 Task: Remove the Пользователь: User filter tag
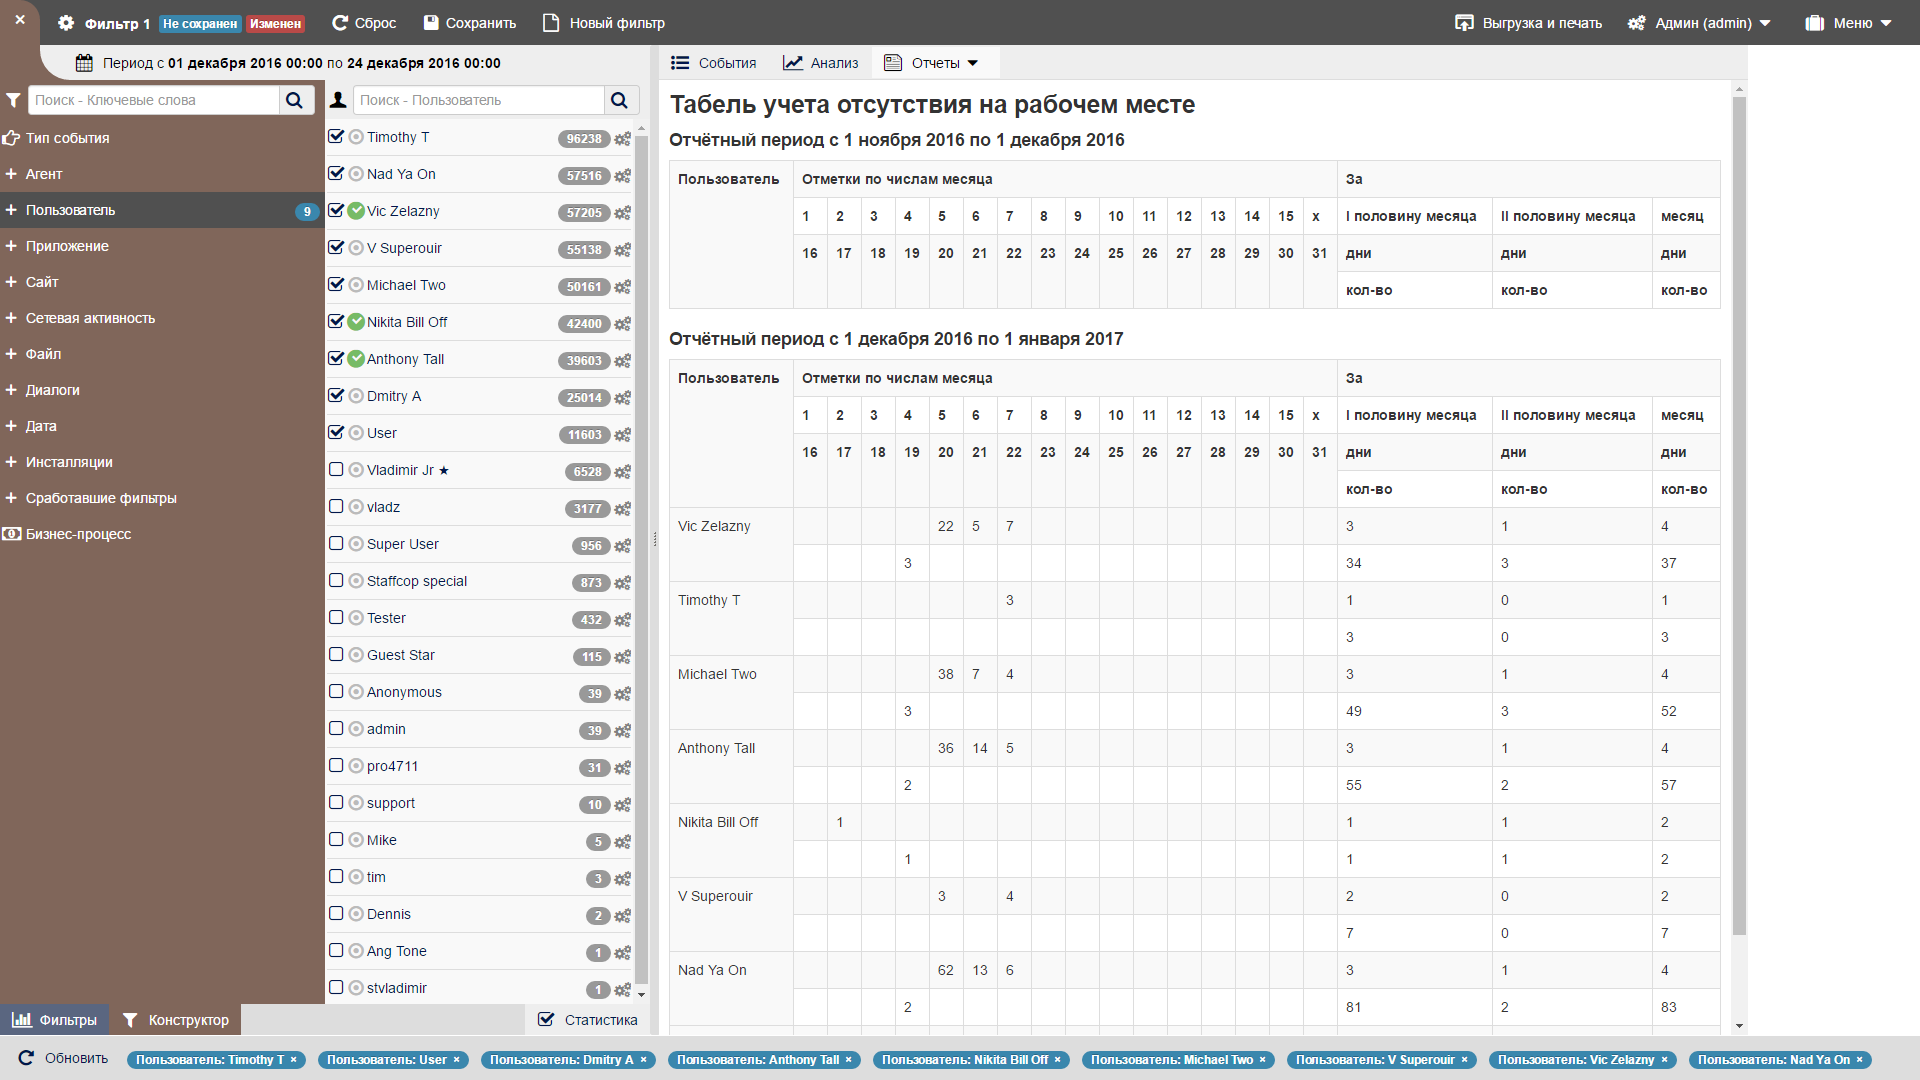tap(457, 1060)
